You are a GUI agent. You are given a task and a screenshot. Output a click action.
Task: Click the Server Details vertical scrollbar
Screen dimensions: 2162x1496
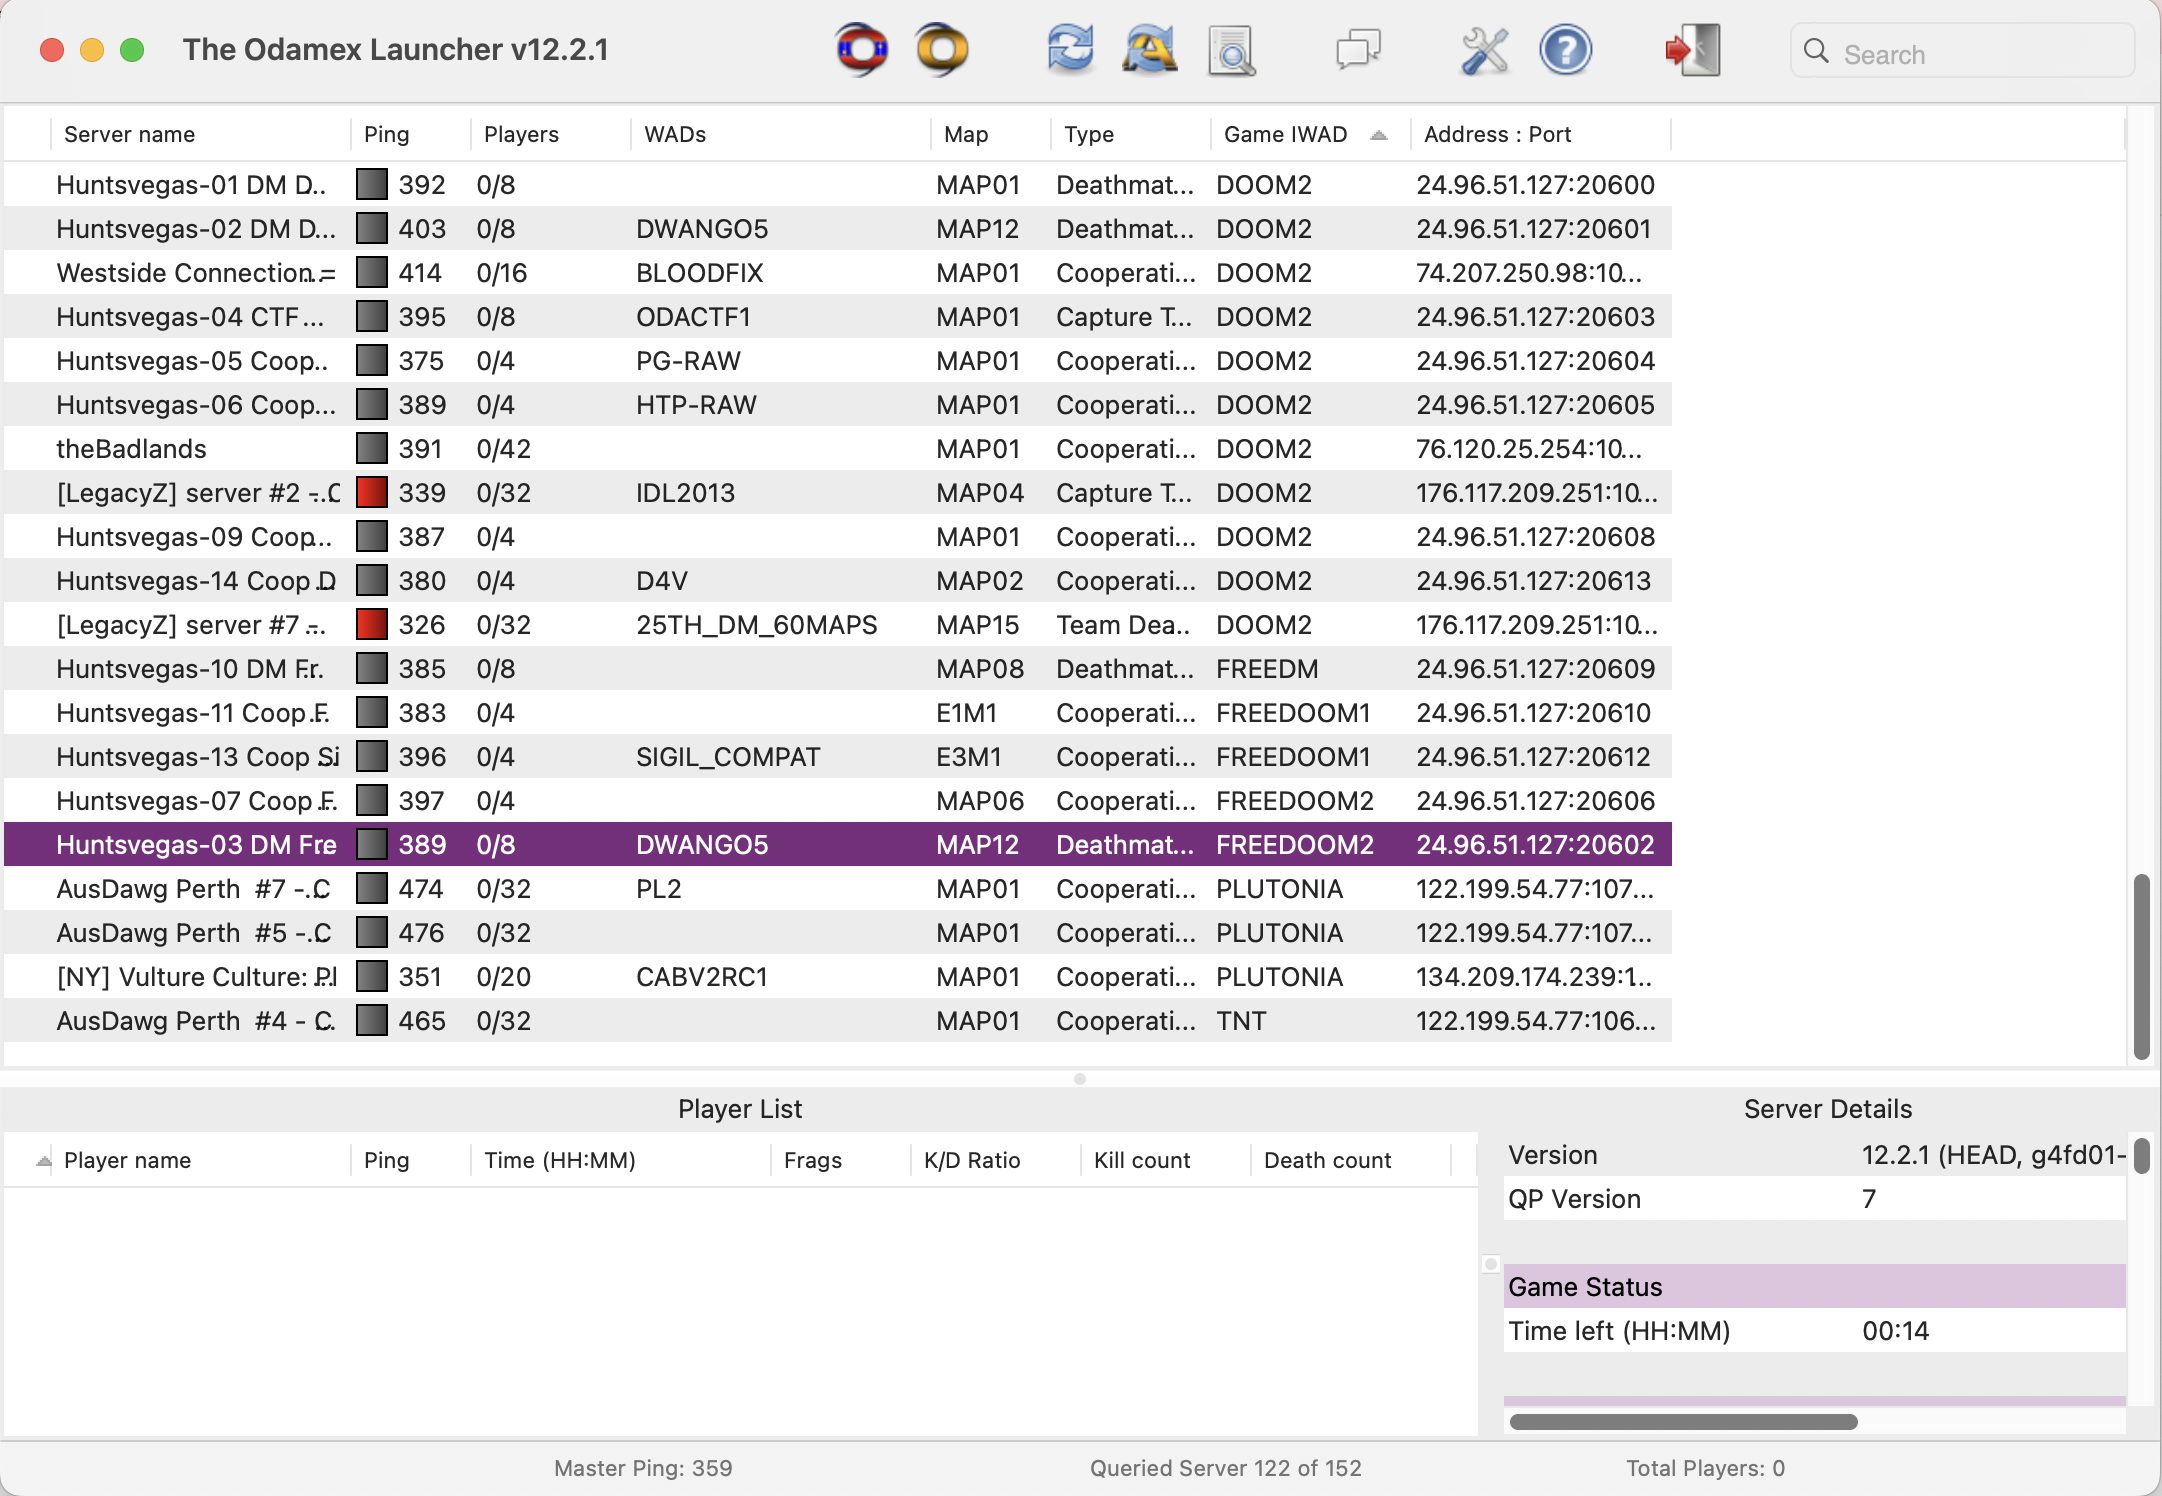point(2141,1155)
